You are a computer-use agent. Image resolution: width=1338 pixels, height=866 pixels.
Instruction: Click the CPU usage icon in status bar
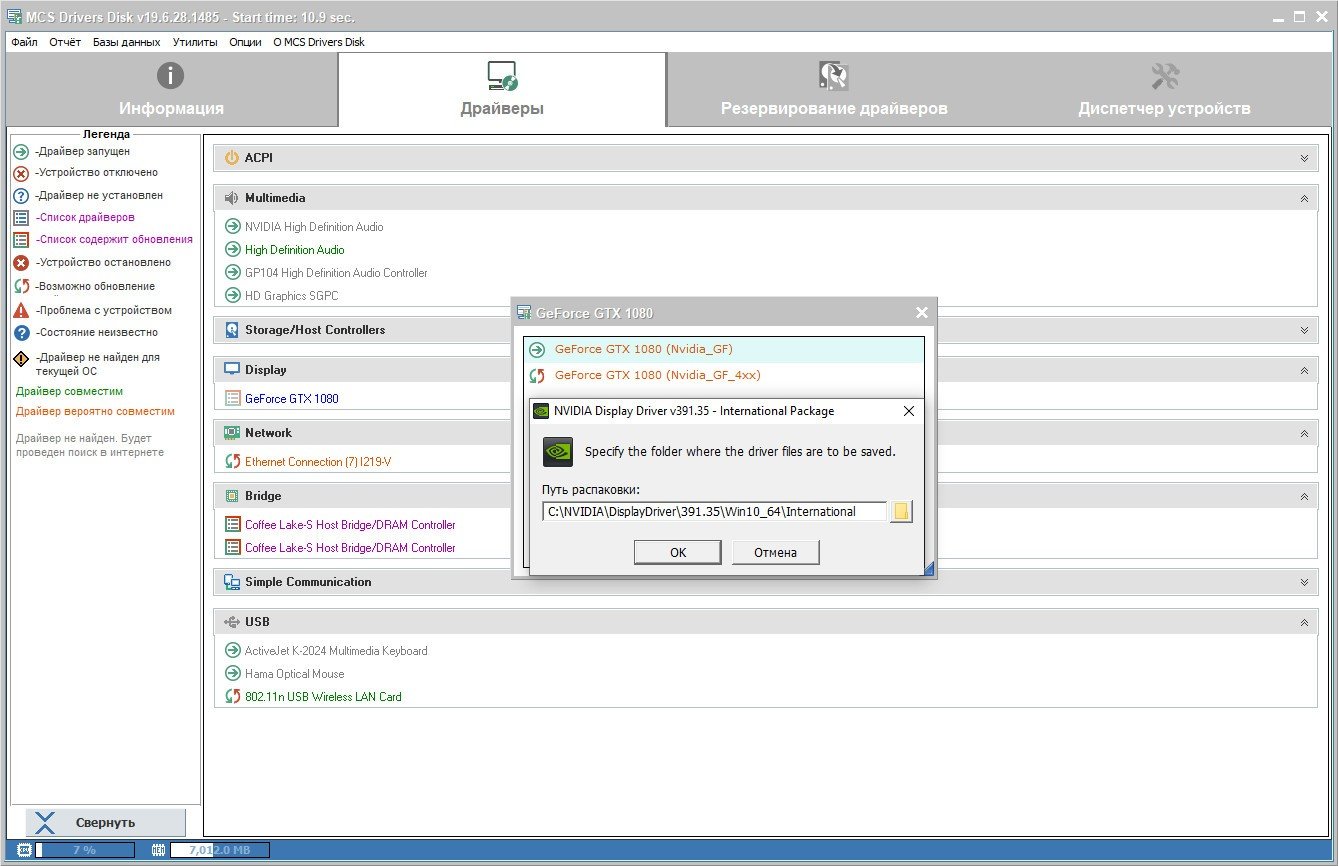(x=25, y=850)
